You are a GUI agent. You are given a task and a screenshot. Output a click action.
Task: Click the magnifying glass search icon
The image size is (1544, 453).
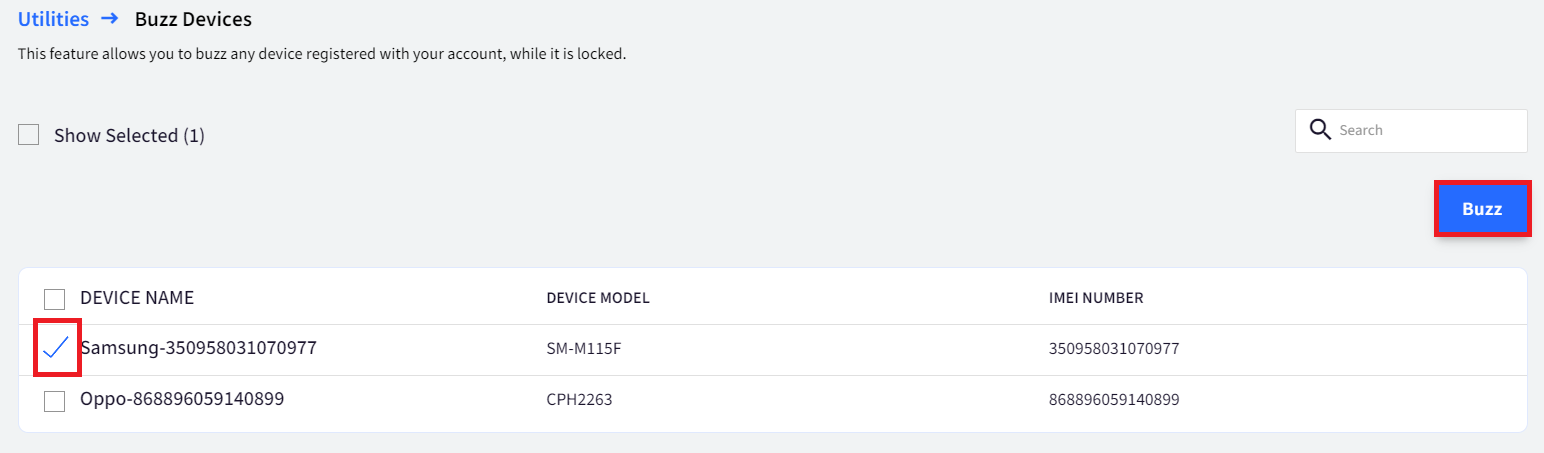click(x=1320, y=130)
